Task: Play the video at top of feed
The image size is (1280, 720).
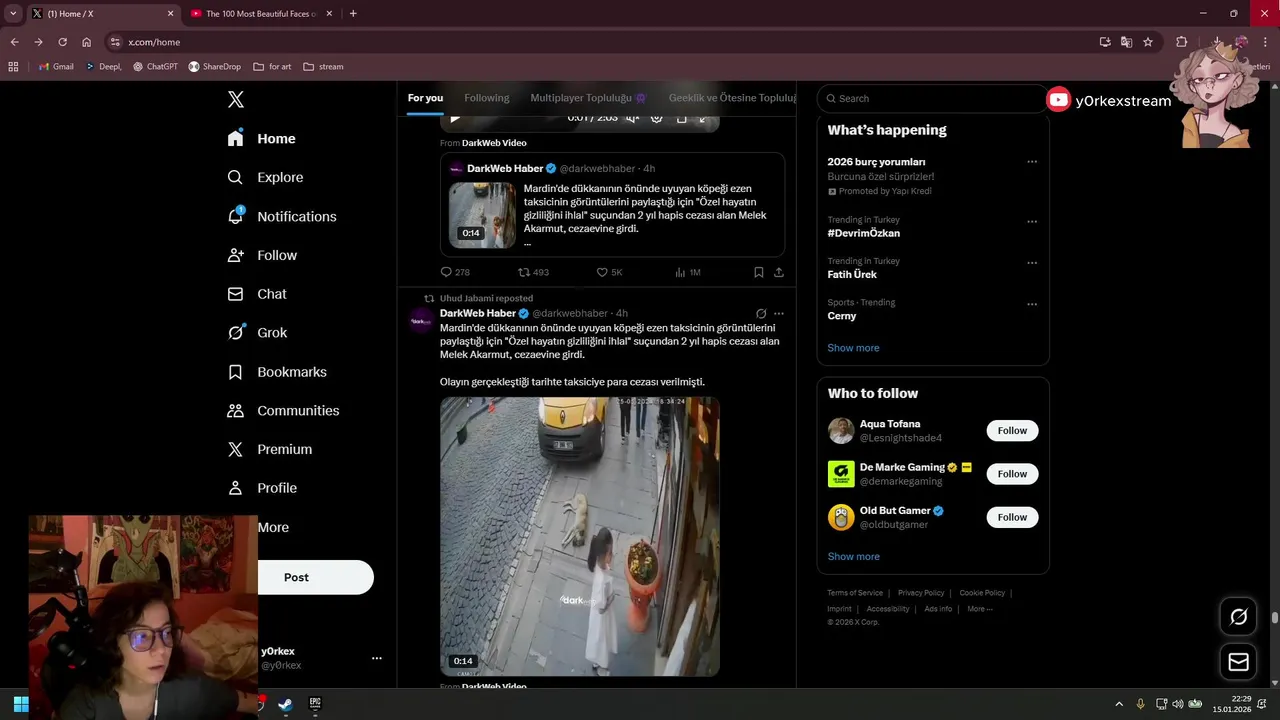Action: [455, 118]
